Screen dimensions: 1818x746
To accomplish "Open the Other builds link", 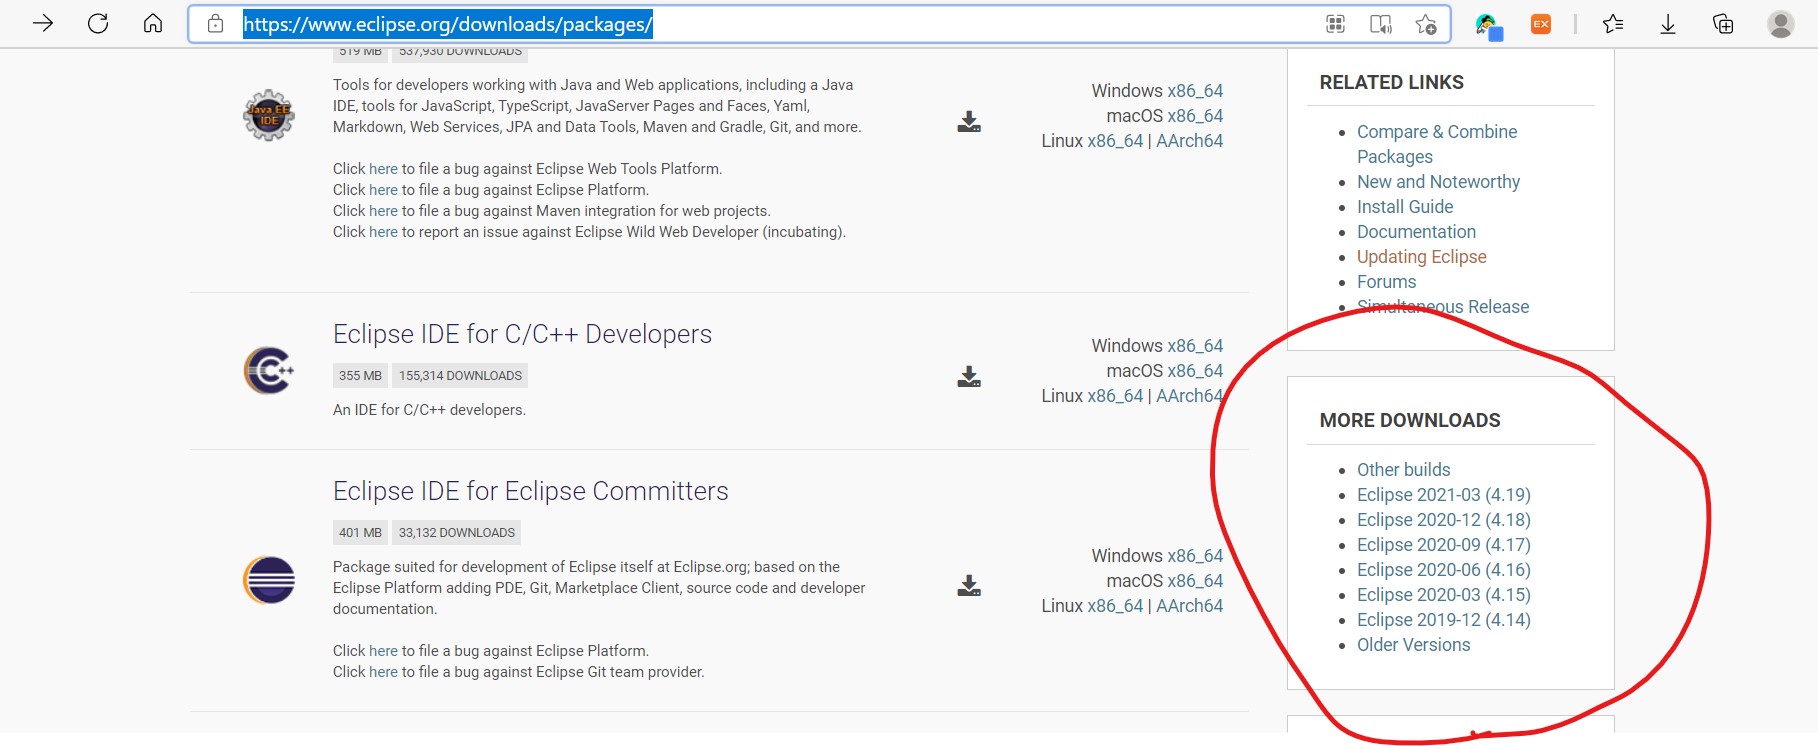I will [1403, 470].
